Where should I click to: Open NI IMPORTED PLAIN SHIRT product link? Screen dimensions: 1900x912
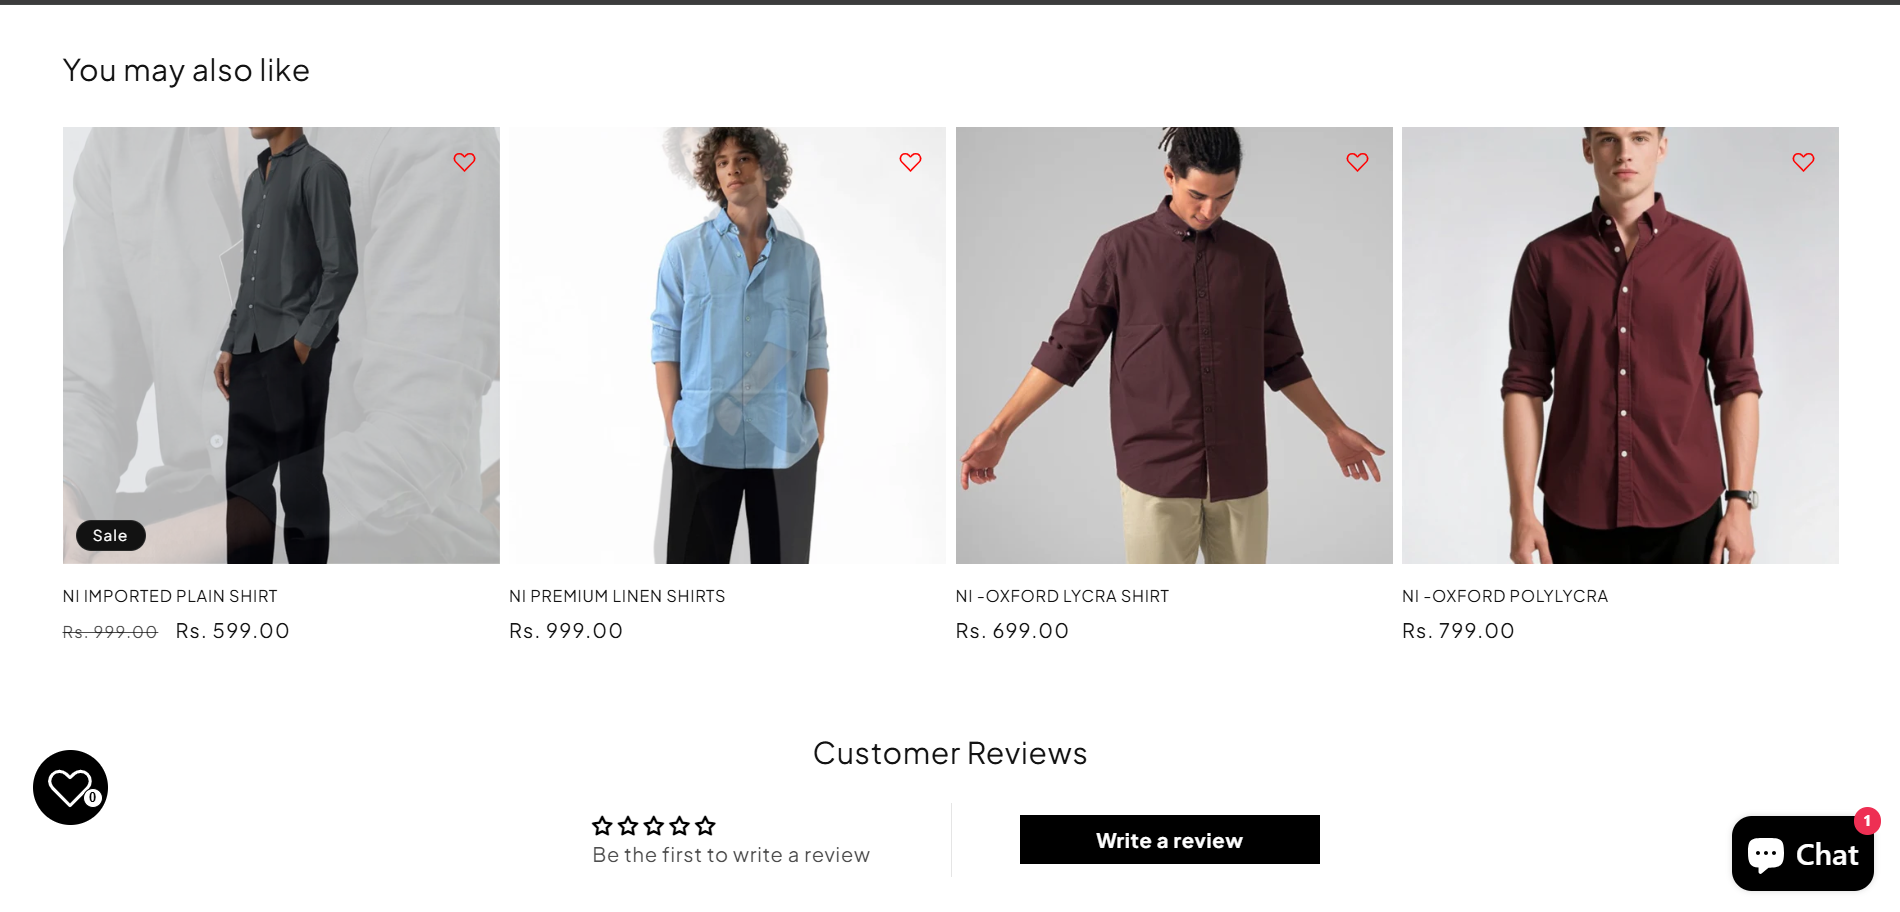170,596
